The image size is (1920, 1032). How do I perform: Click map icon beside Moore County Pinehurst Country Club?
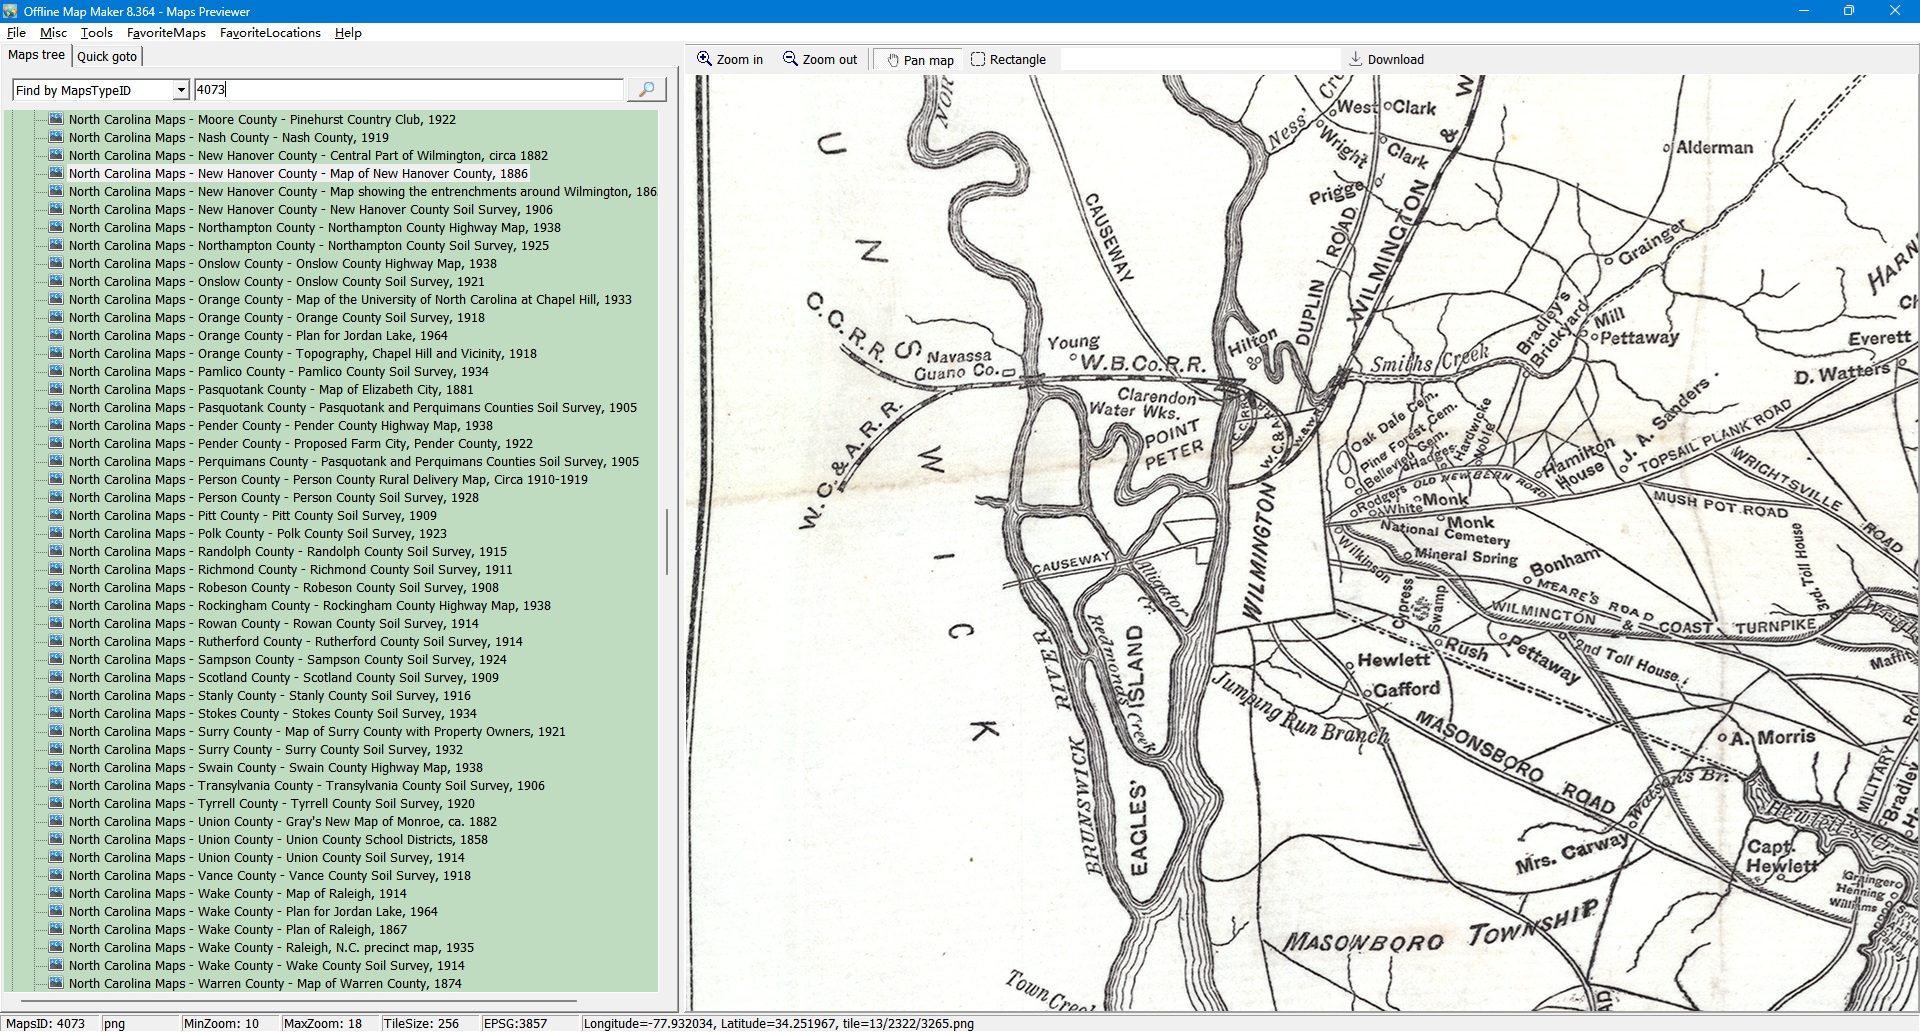(x=56, y=119)
